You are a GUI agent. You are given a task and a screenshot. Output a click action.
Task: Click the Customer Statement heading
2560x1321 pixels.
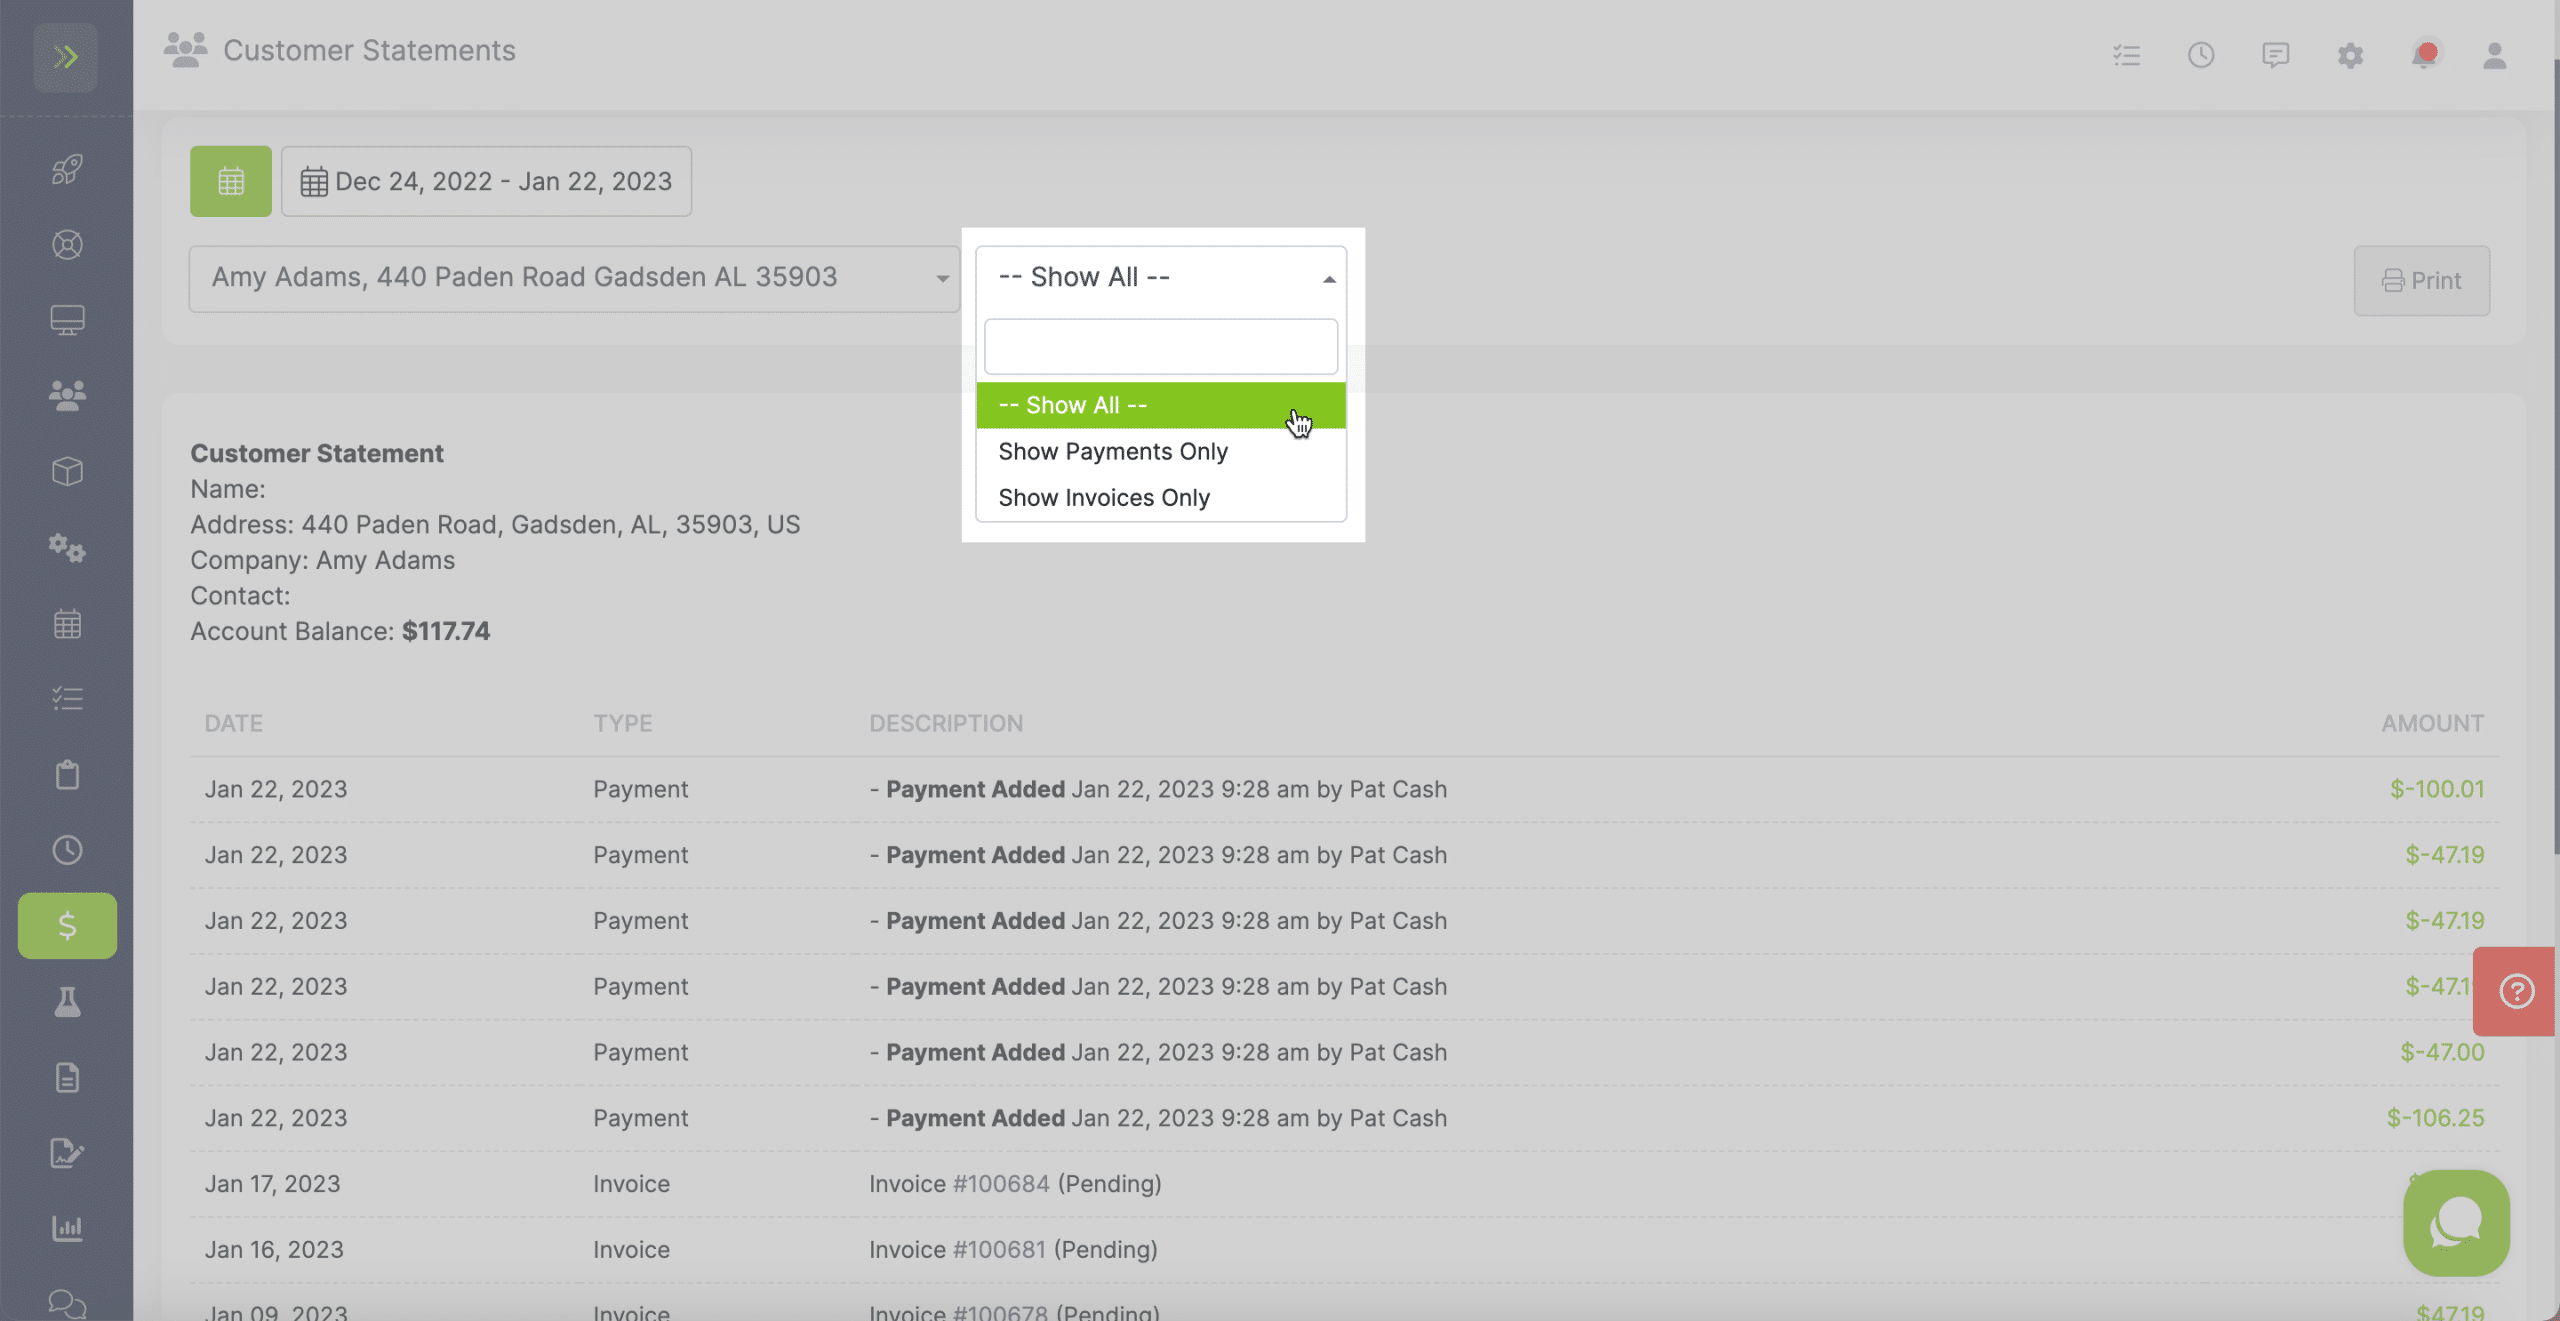click(317, 454)
